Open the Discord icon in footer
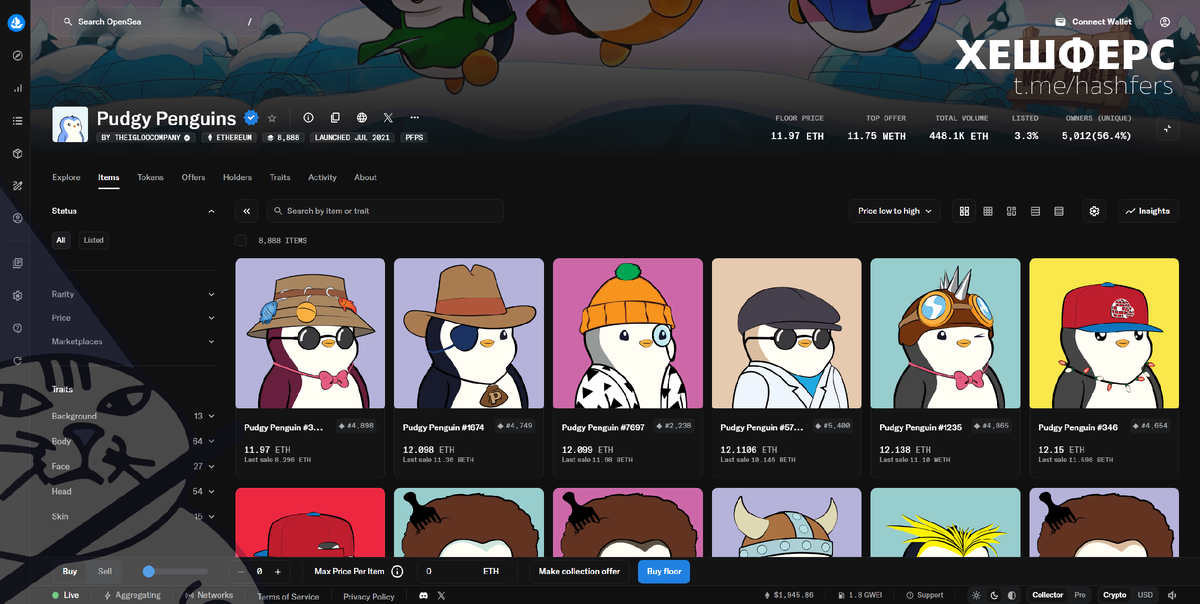This screenshot has height=604, width=1200. pos(423,595)
